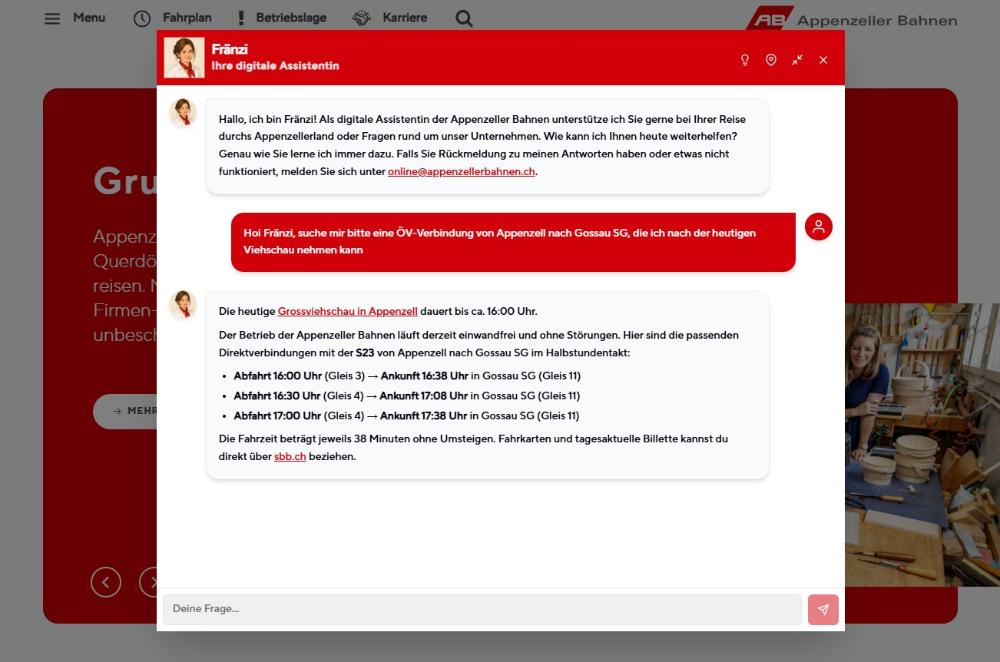Click the Menu label in the top bar
This screenshot has height=662, width=1000.
pos(89,18)
